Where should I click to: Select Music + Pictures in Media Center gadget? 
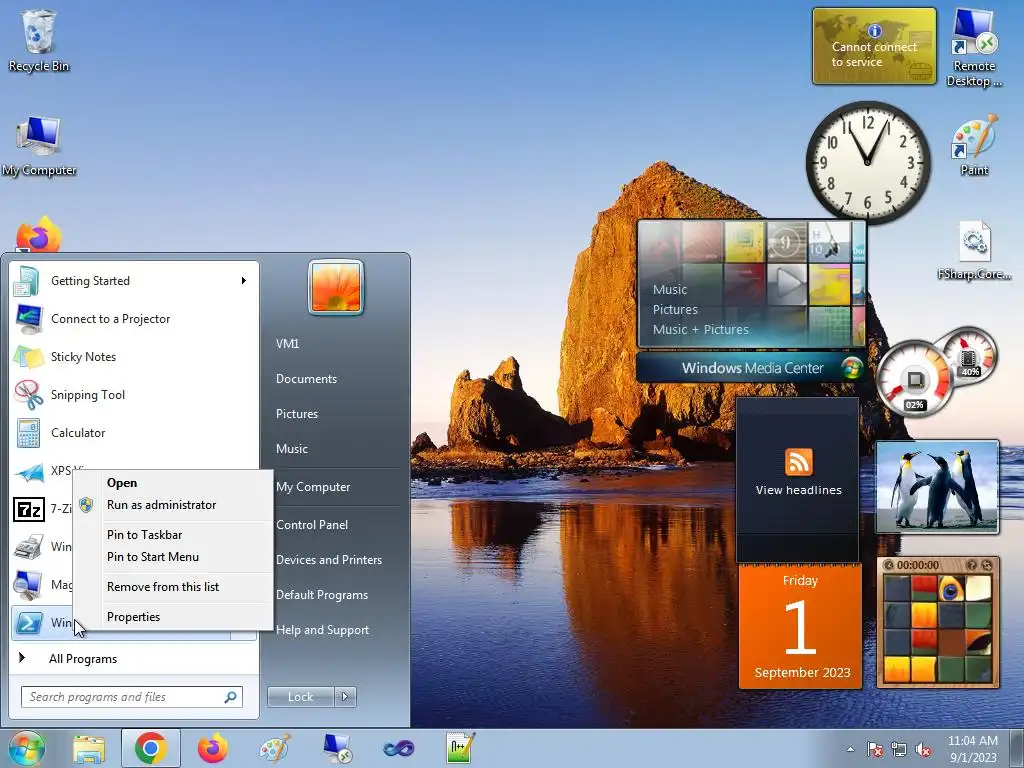(701, 330)
